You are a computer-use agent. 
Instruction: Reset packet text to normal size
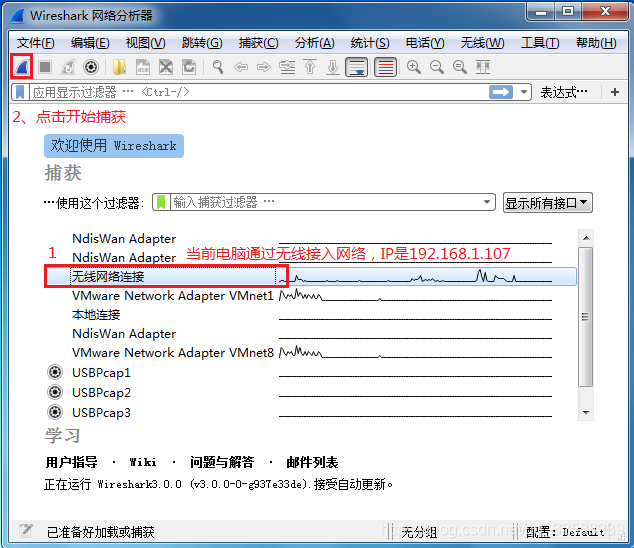(460, 67)
